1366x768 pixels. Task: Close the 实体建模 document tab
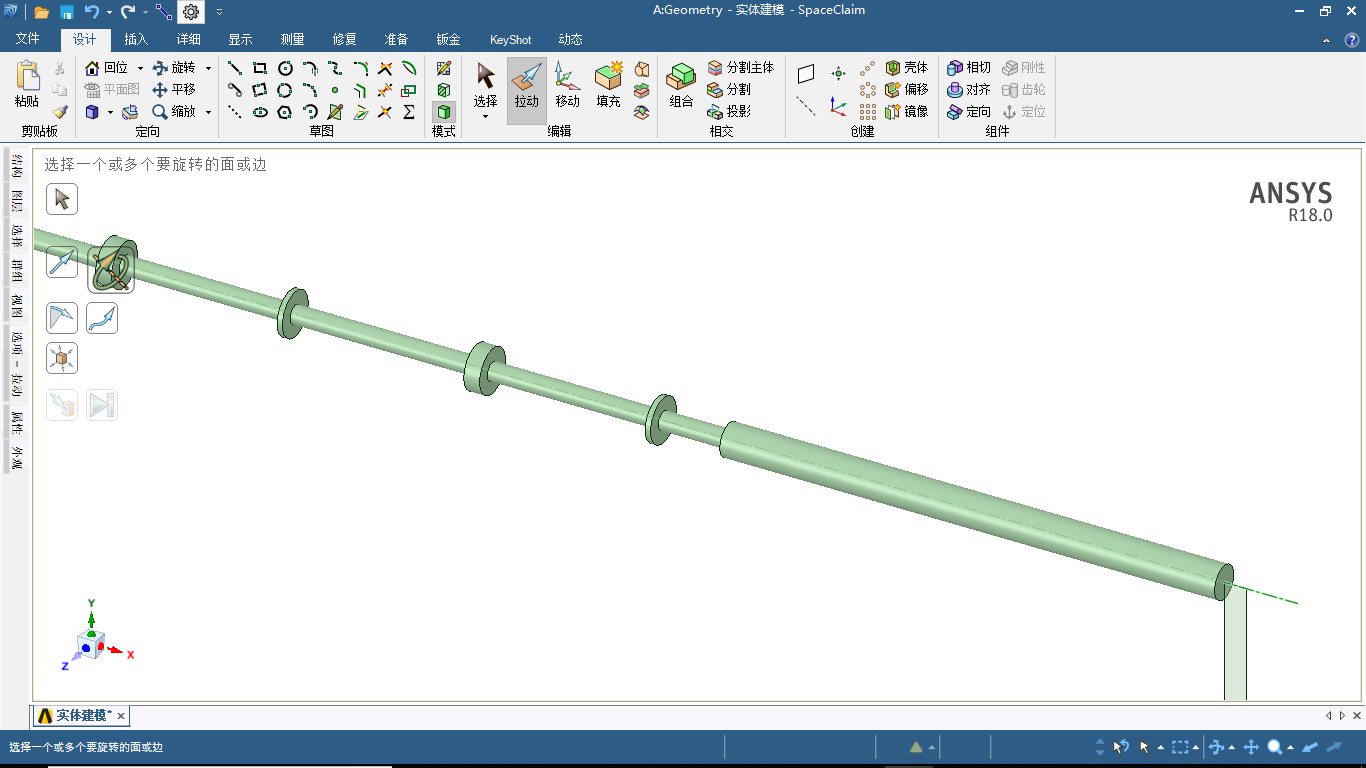(121, 716)
